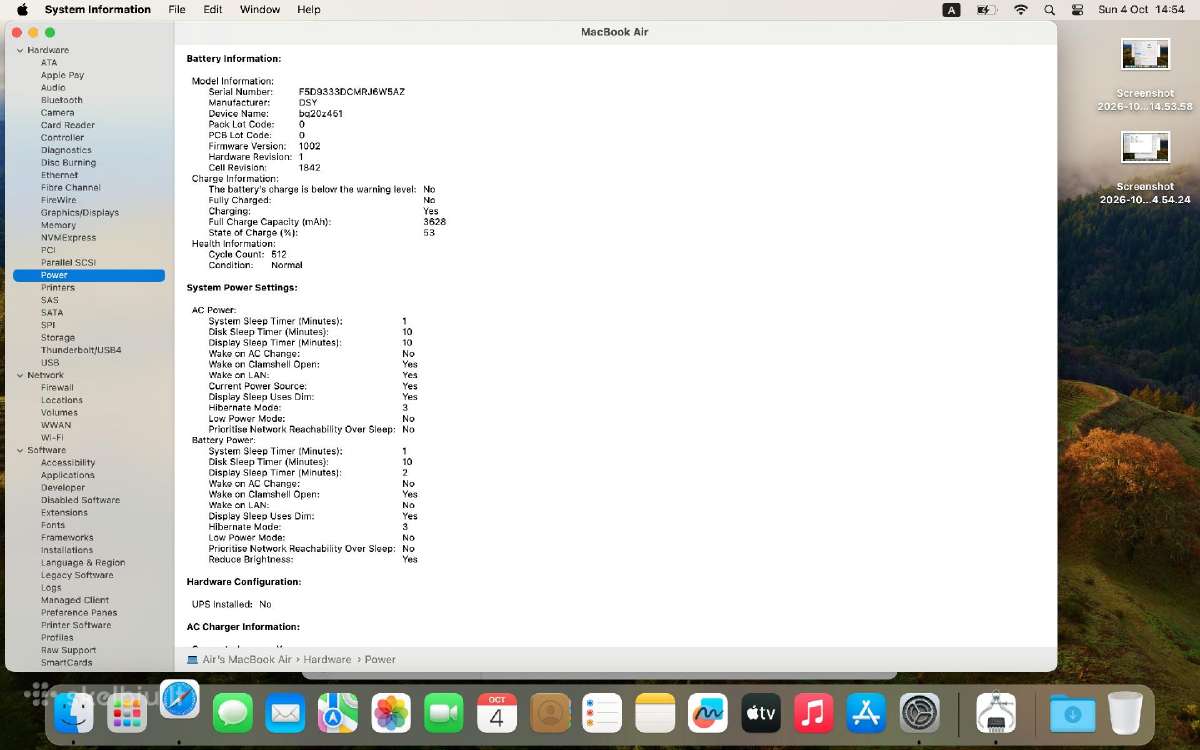Viewport: 1200px width, 750px height.
Task: Open FaceTime app in the Dock
Action: [x=444, y=714]
